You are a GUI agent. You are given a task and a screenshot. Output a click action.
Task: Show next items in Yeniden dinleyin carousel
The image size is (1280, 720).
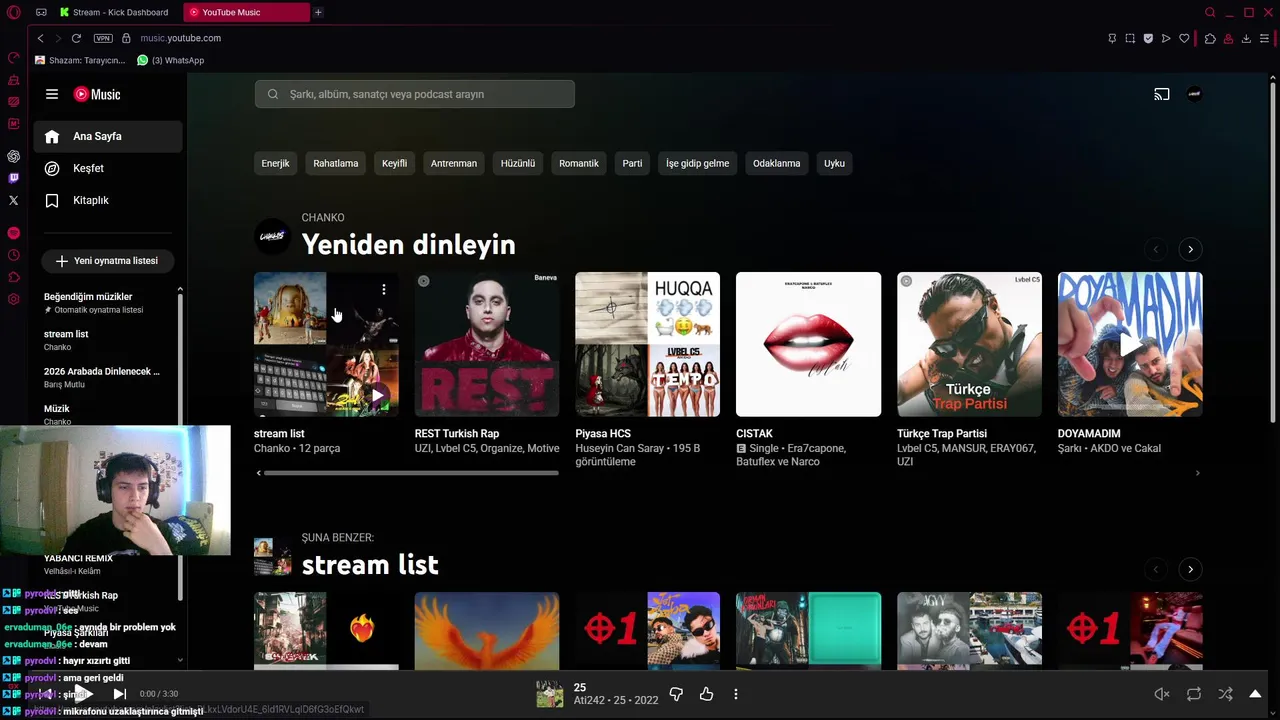[1190, 249]
